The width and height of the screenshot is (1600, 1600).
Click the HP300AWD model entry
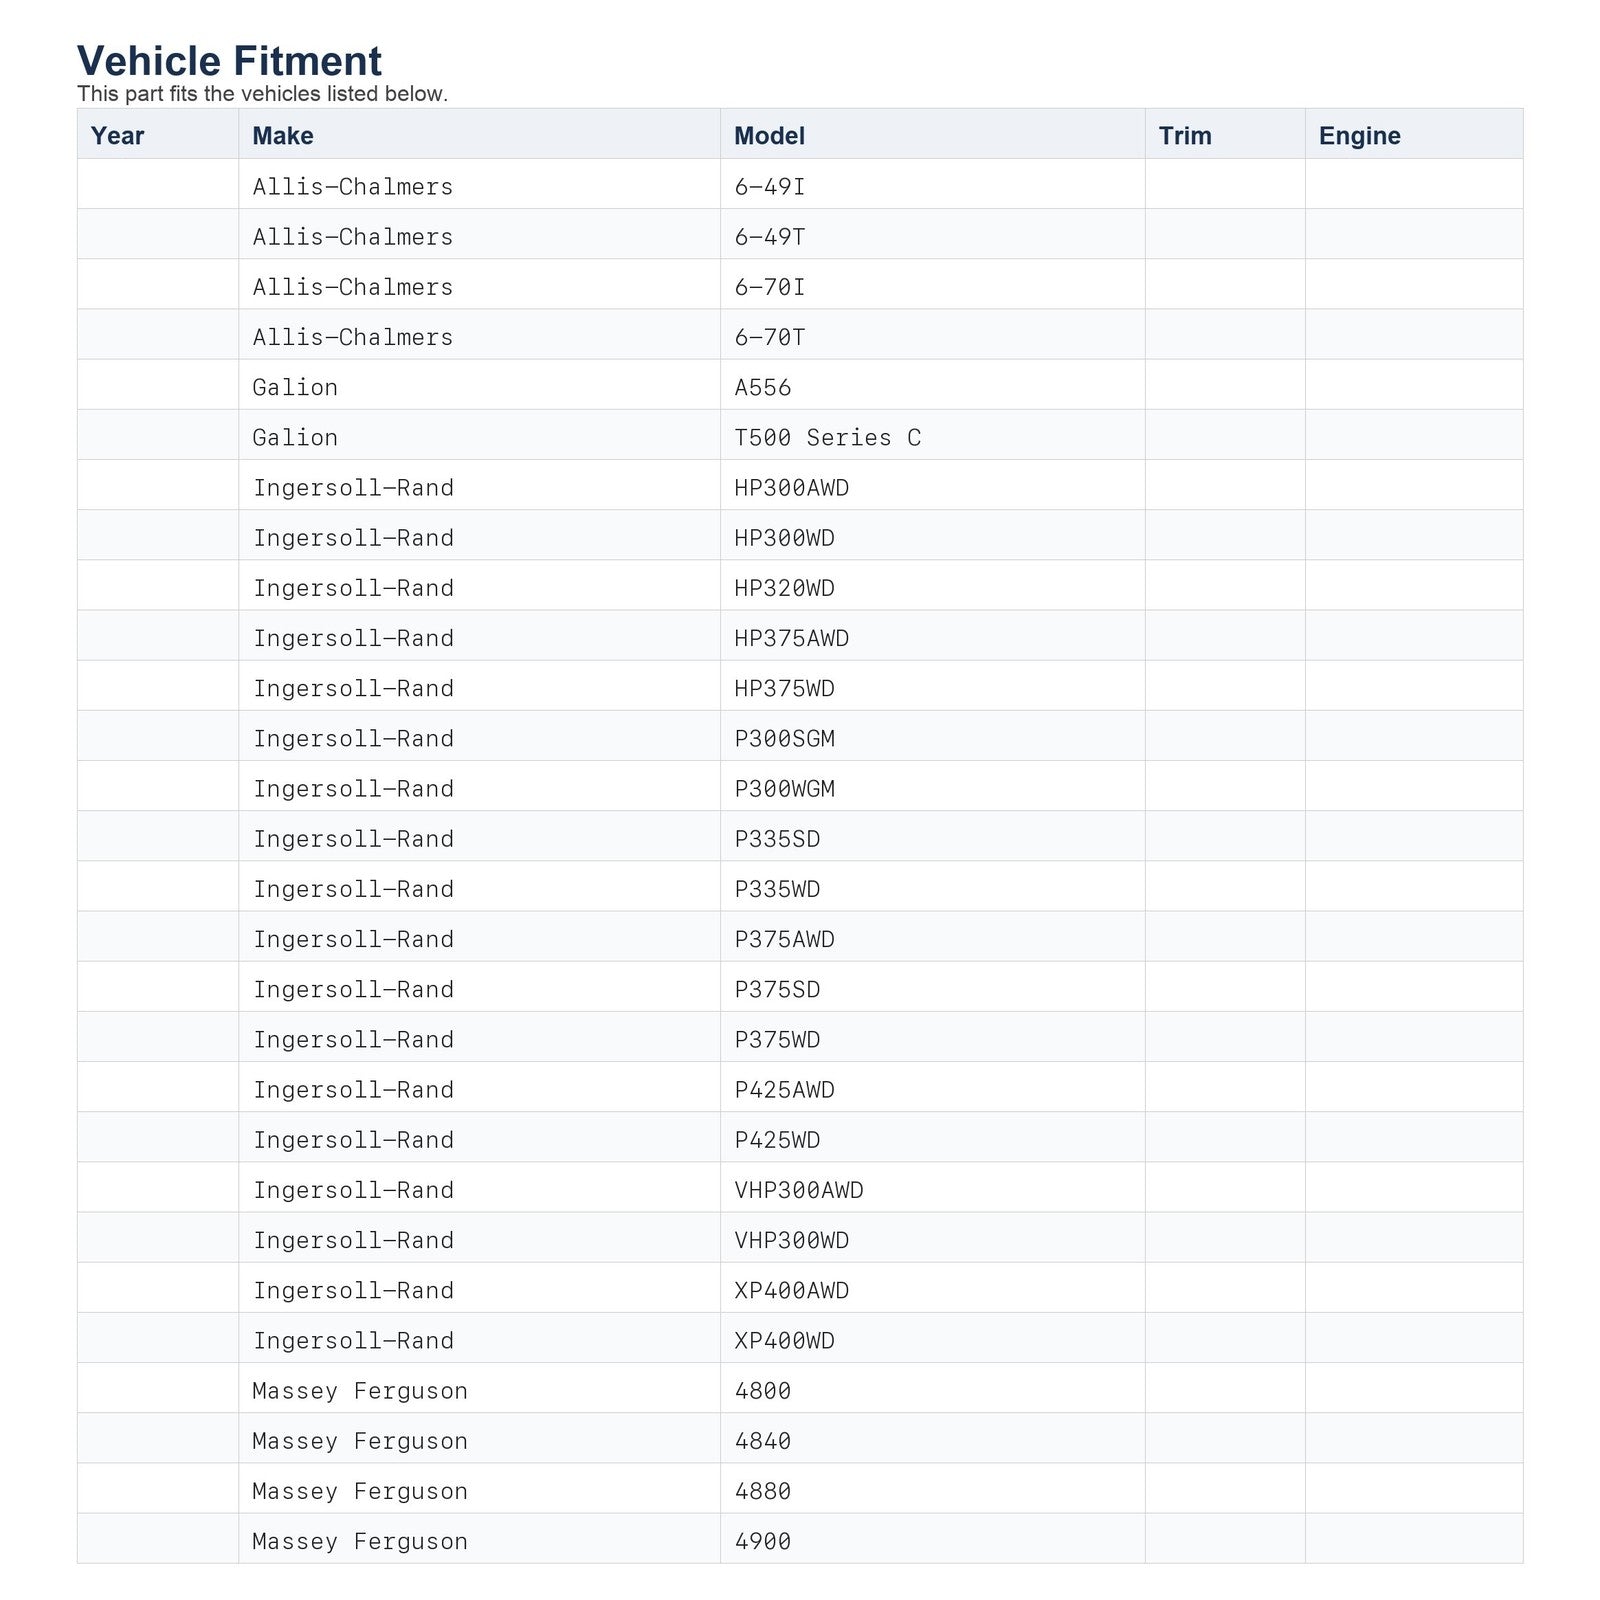pos(932,485)
